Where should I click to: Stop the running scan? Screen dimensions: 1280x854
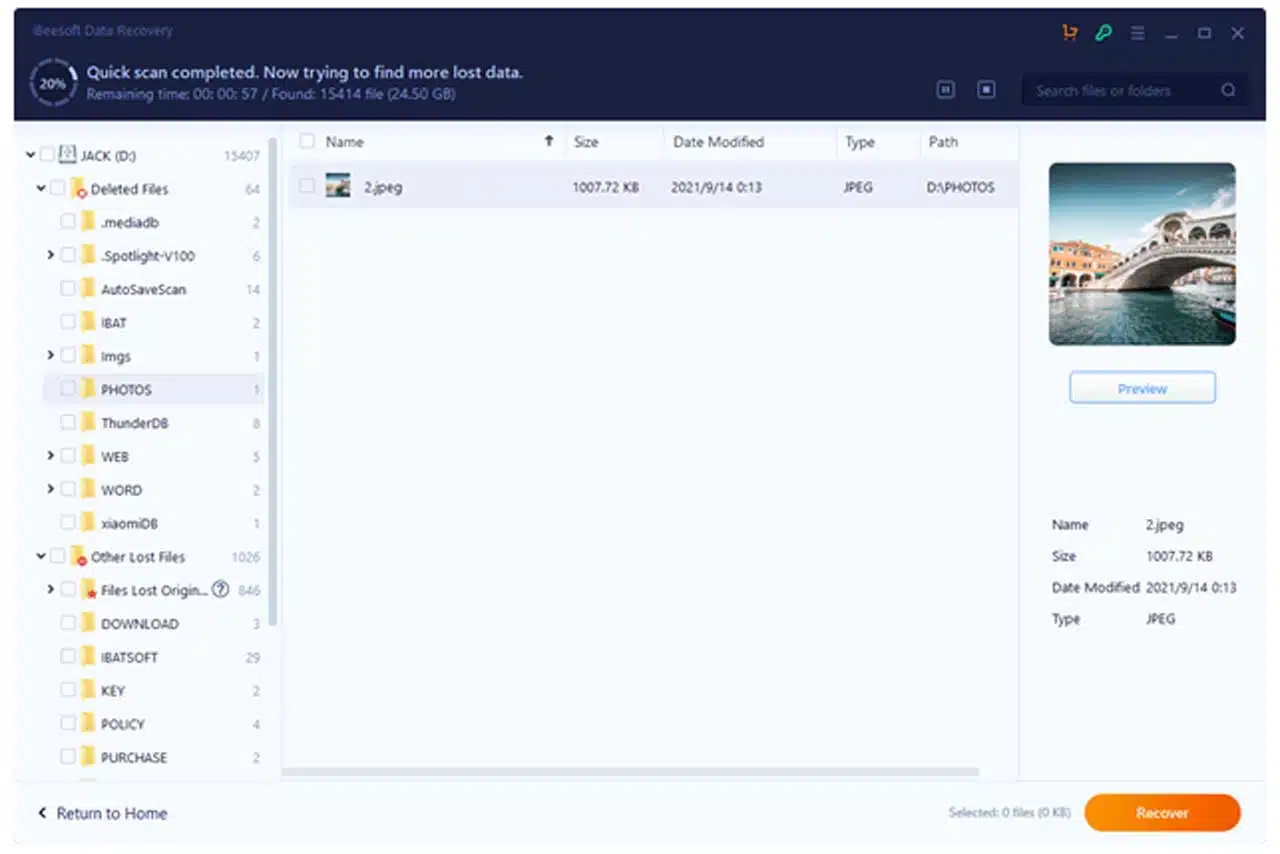point(986,90)
